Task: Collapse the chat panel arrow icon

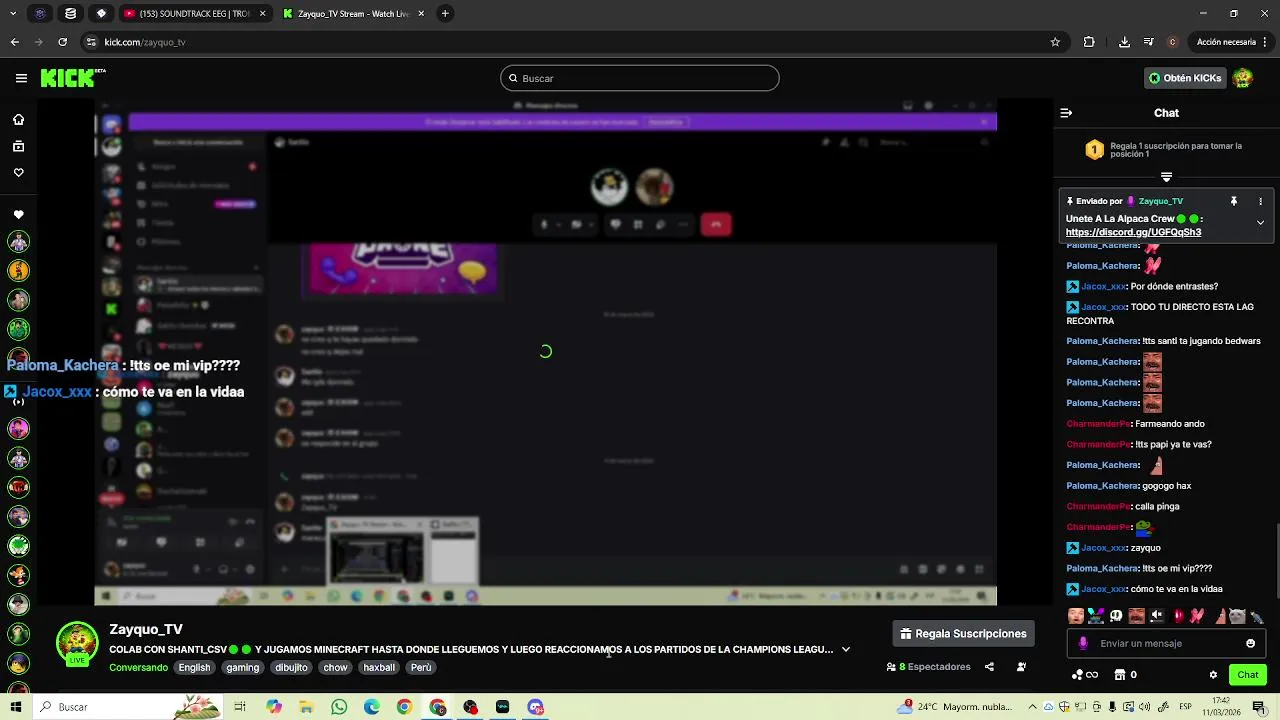Action: 1066,113
